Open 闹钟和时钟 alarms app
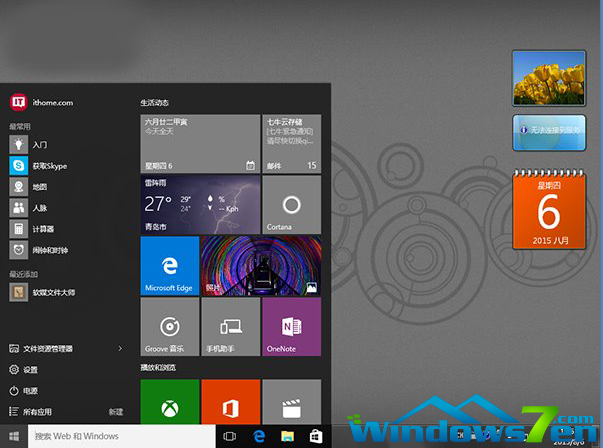This screenshot has width=603, height=448. point(67,250)
